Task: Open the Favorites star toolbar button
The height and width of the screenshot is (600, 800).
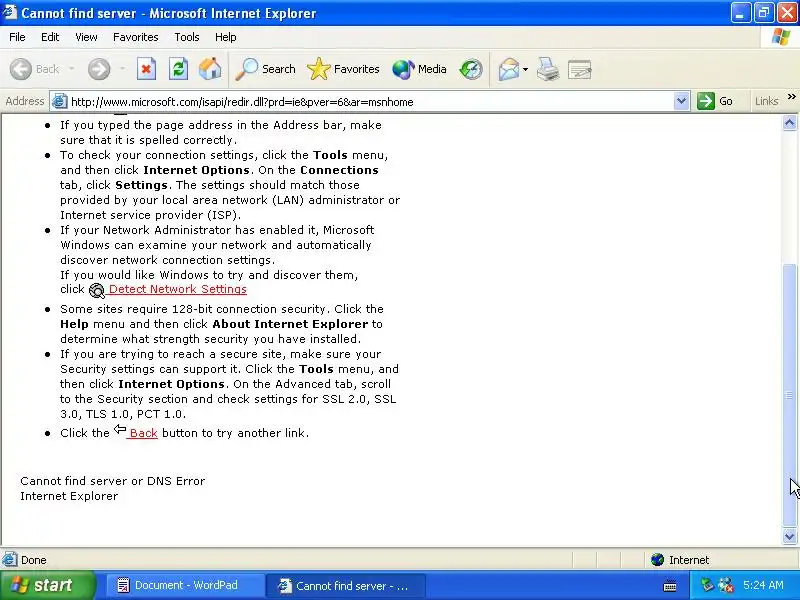Action: [x=343, y=69]
